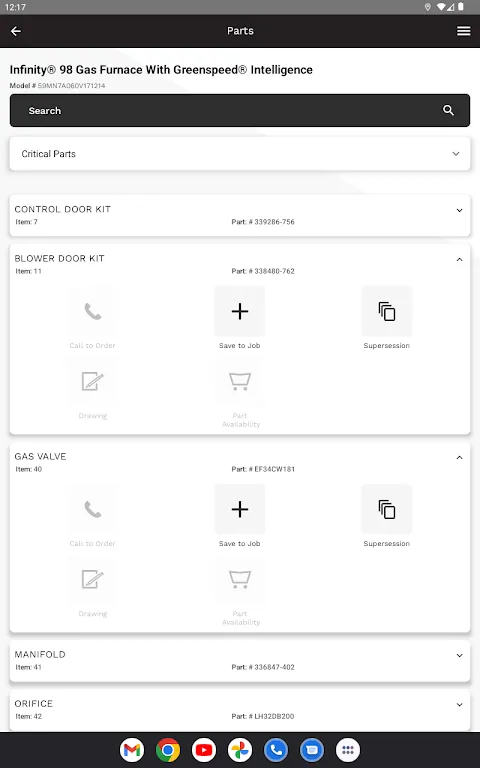Open the Critical Parts dropdown
The width and height of the screenshot is (480, 768).
(240, 154)
